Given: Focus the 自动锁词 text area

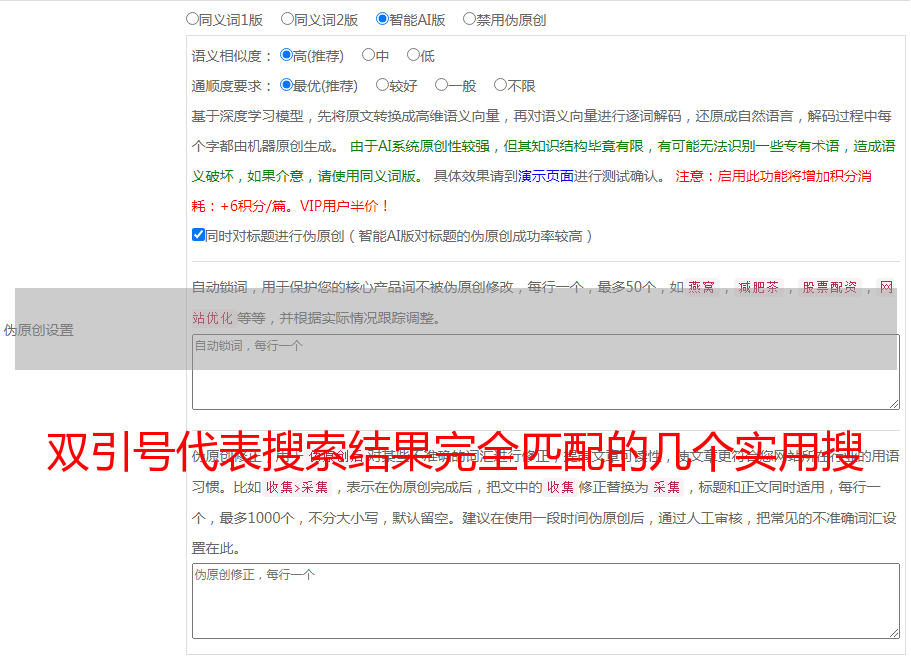Looking at the screenshot, I should pyautogui.click(x=546, y=372).
